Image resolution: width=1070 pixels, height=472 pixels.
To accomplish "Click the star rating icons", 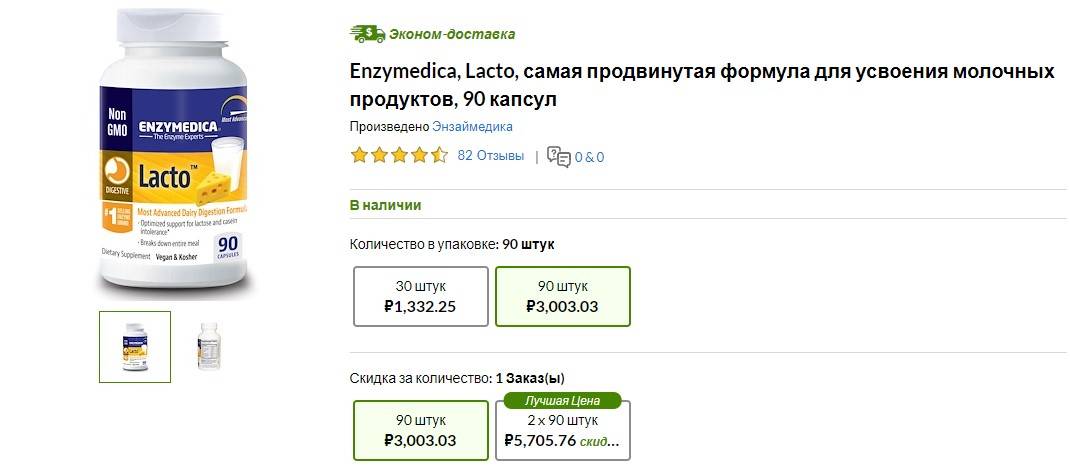I will [x=398, y=156].
